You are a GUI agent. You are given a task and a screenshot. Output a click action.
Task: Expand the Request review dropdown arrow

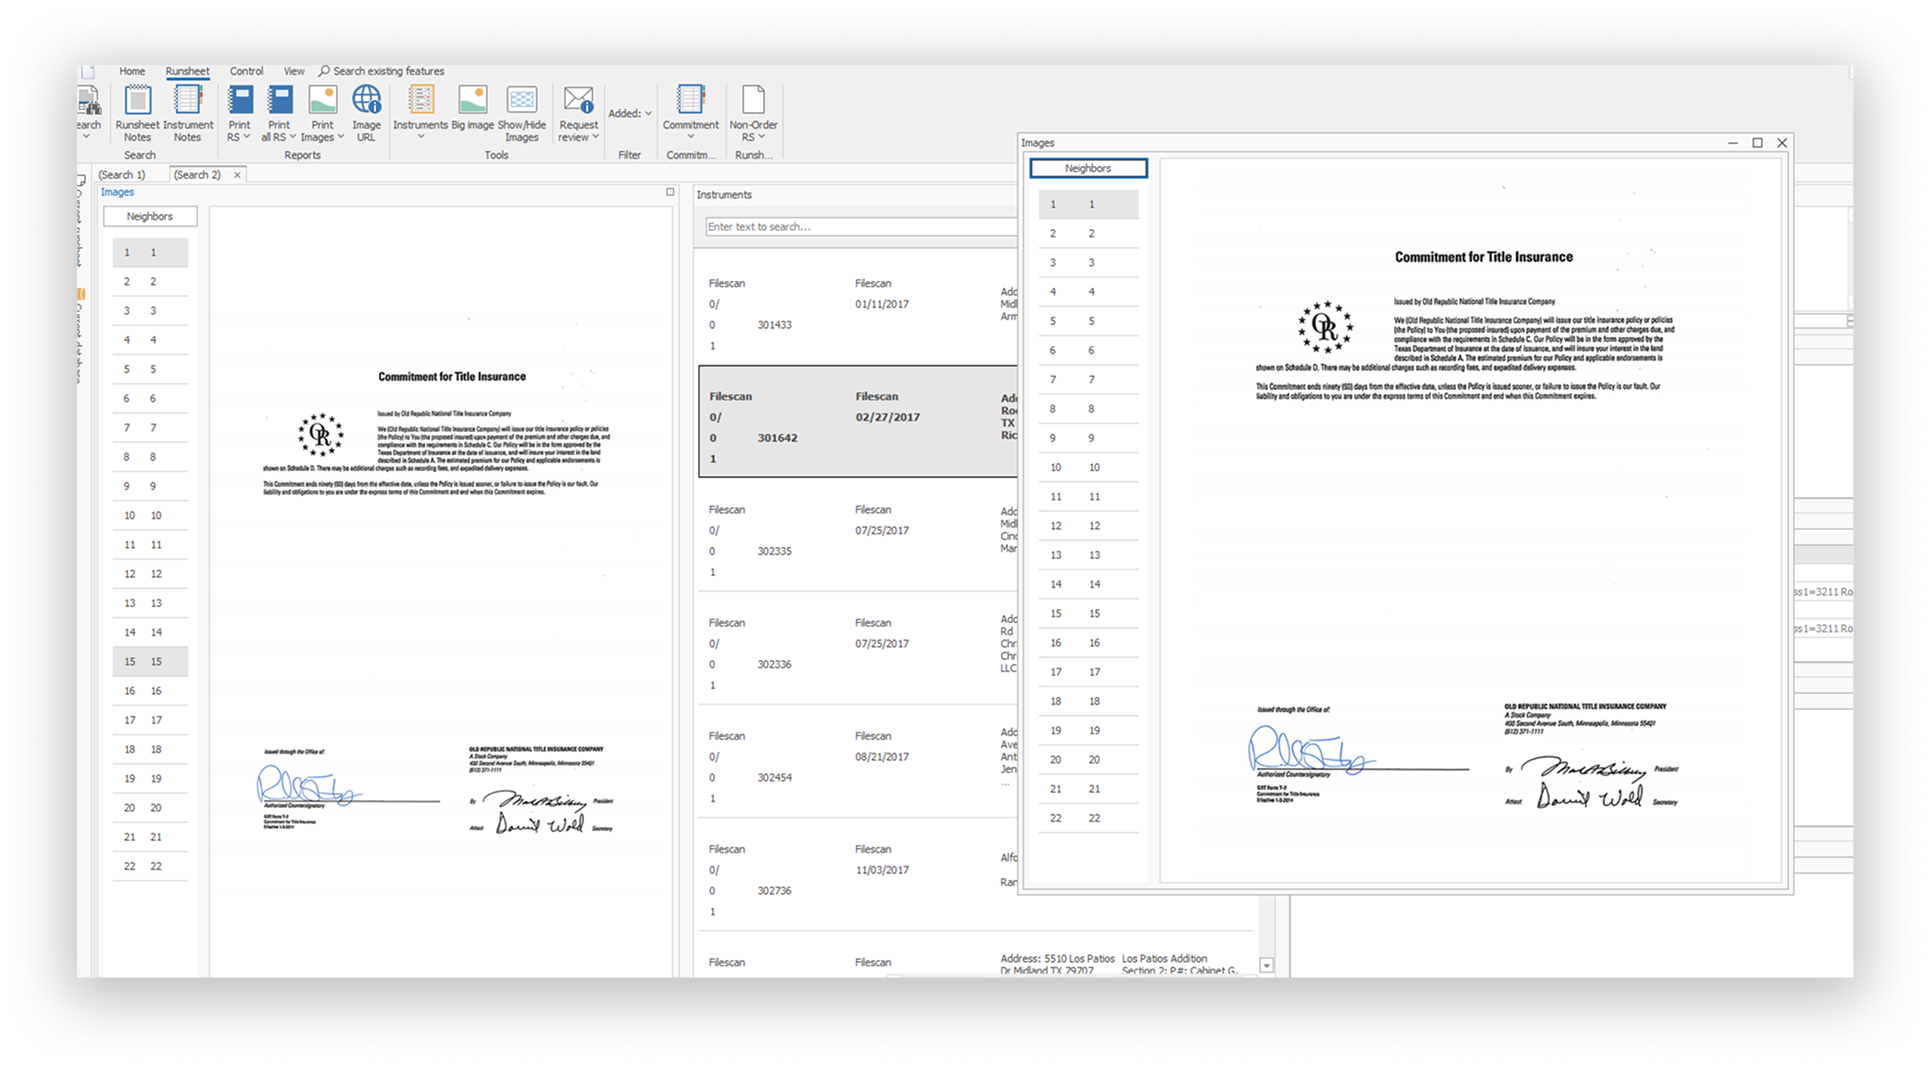click(x=596, y=137)
